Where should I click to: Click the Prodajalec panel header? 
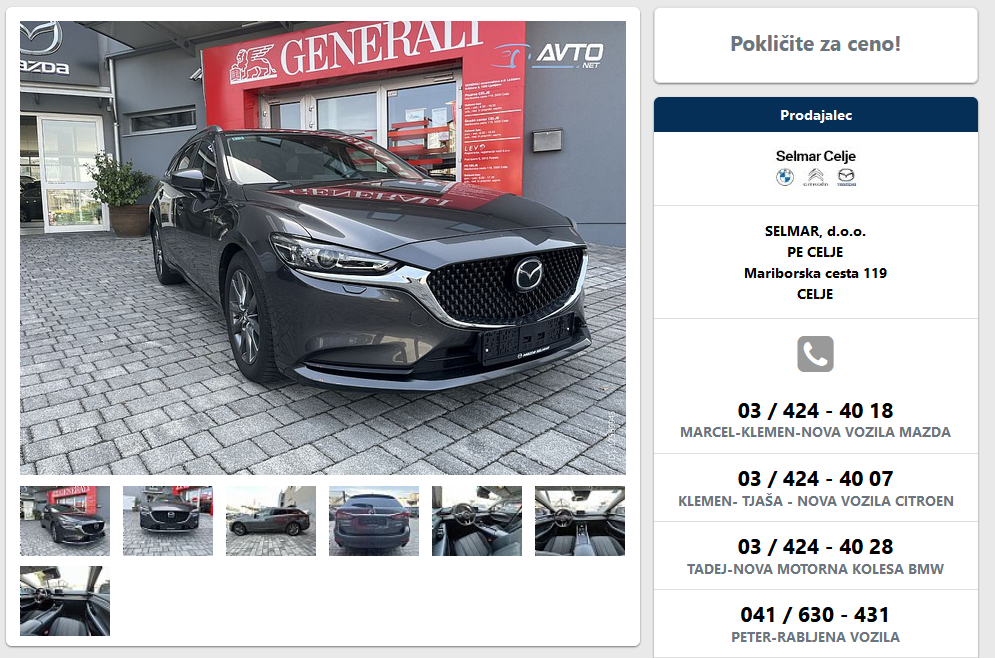coord(815,115)
